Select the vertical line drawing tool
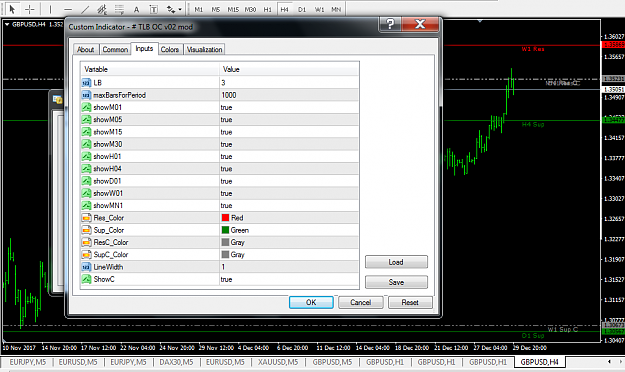This screenshot has height=372, width=625. [50, 9]
